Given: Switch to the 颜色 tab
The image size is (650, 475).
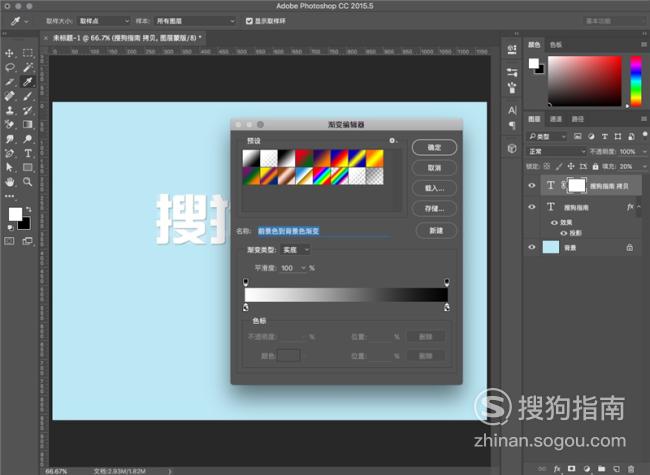Looking at the screenshot, I should point(534,45).
